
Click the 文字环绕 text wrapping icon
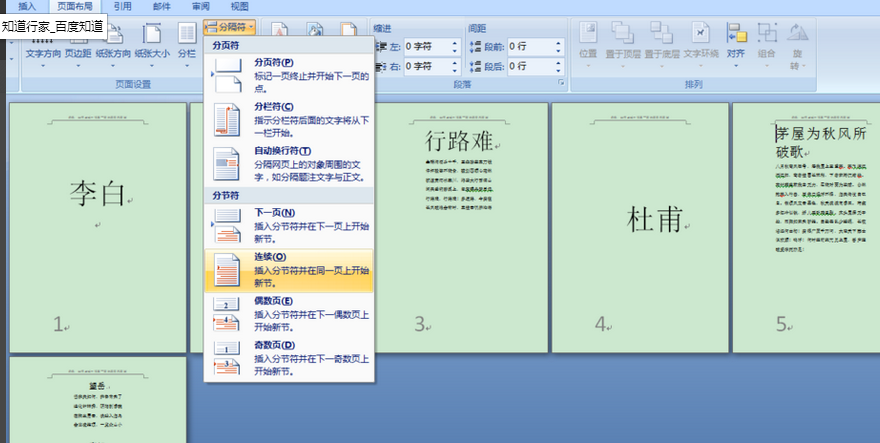700,33
